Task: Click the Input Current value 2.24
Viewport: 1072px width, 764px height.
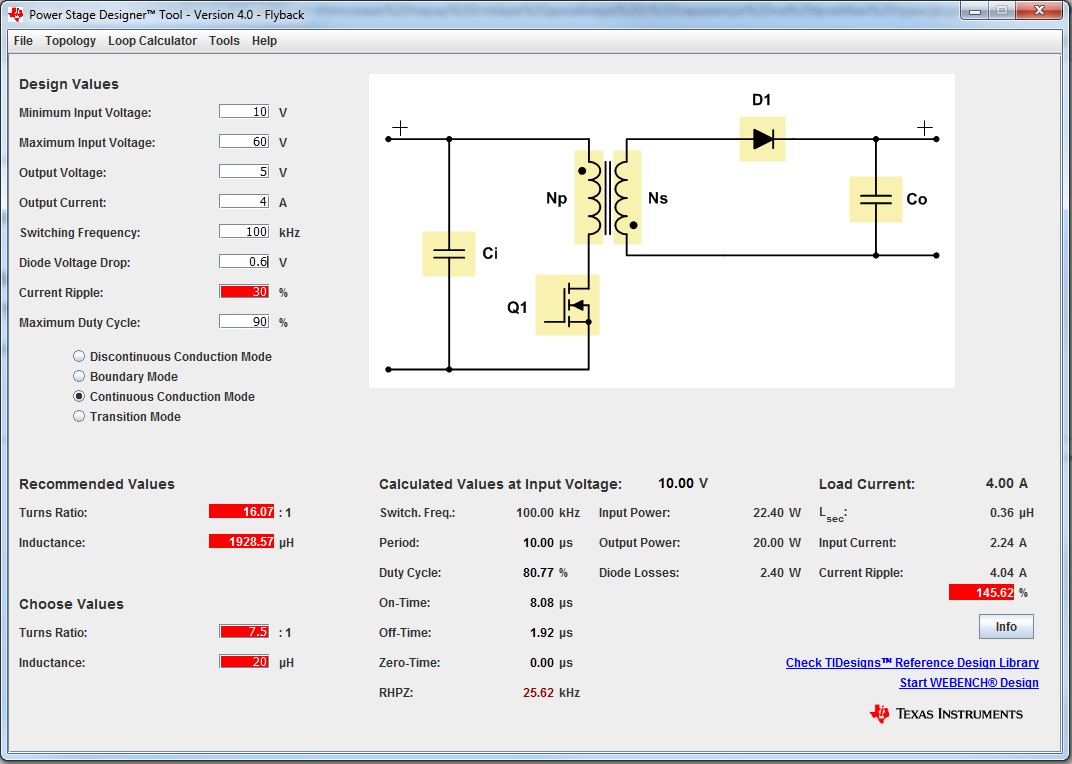Action: [1002, 542]
